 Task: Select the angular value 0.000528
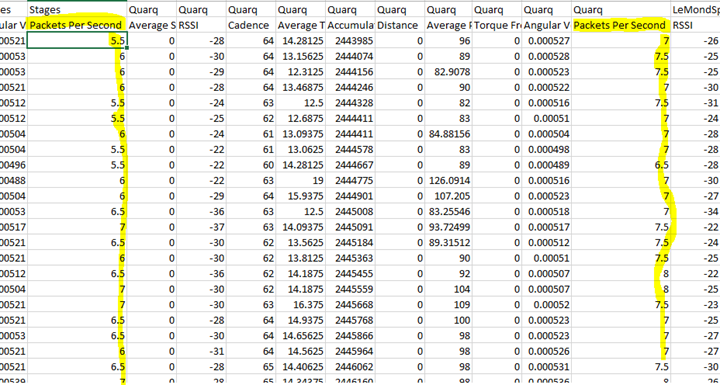click(x=547, y=57)
